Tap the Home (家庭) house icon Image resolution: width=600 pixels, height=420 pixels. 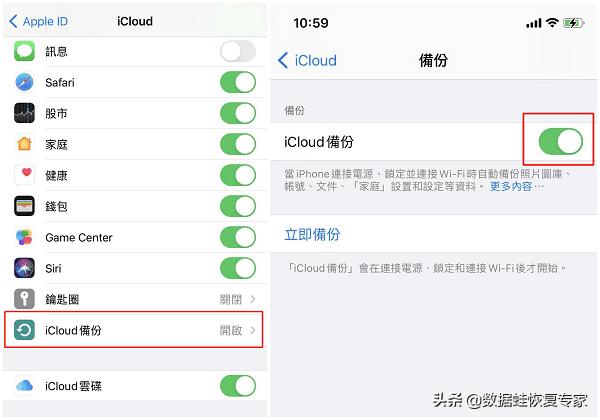[24, 144]
